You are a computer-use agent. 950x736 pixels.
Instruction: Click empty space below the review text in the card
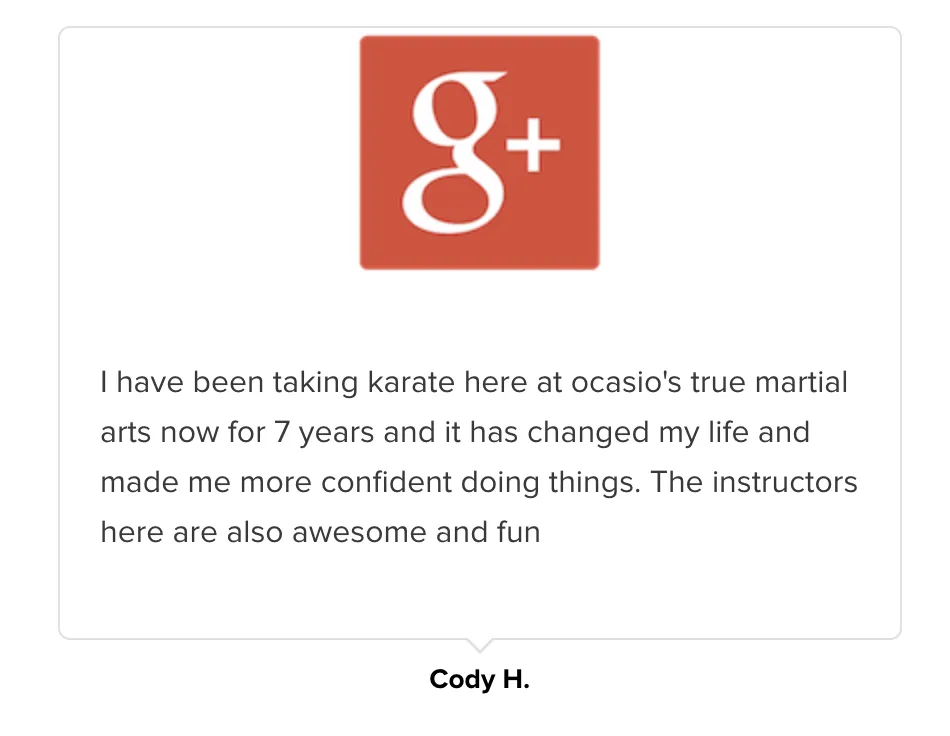pyautogui.click(x=479, y=590)
